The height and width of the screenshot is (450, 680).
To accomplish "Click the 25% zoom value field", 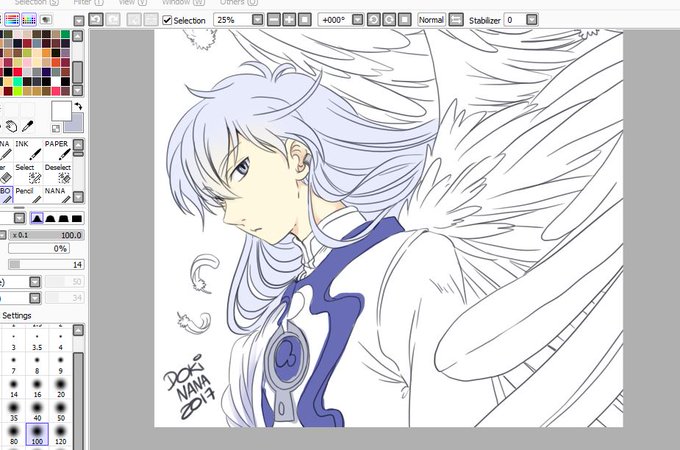I will point(232,20).
